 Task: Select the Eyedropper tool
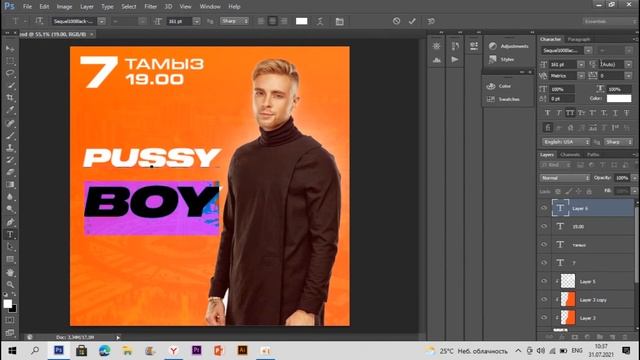tap(10, 110)
